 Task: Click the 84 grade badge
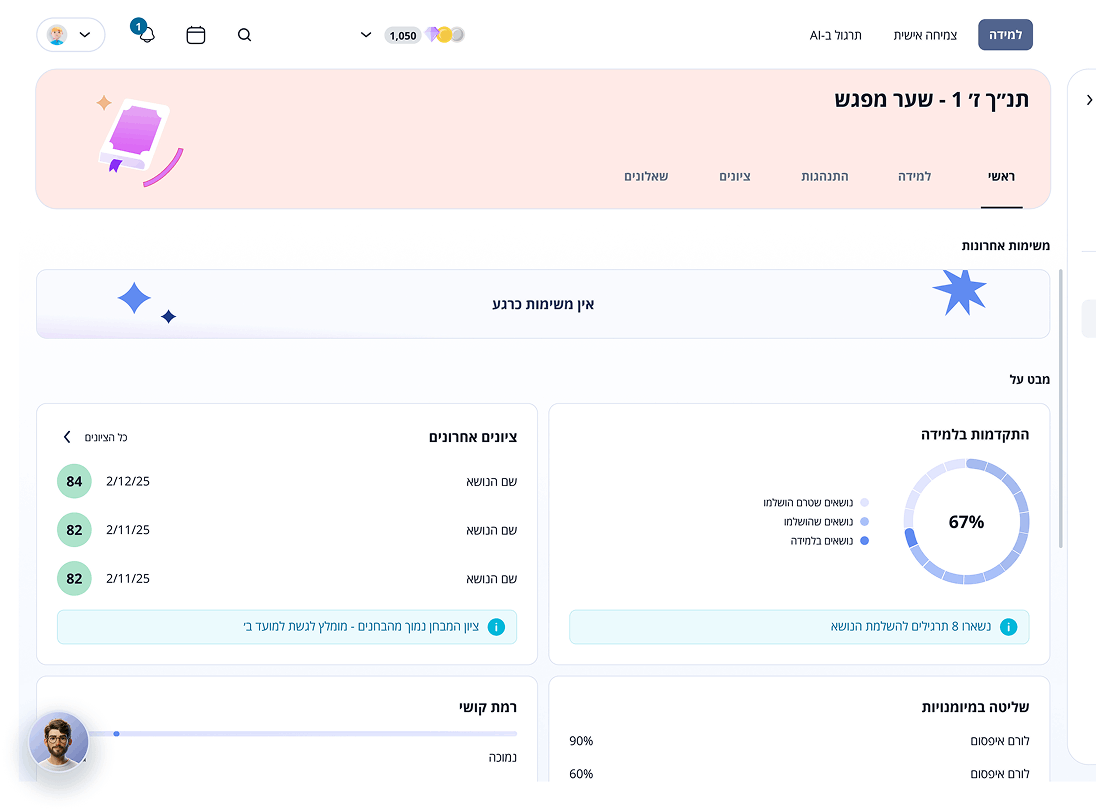pyautogui.click(x=74, y=481)
